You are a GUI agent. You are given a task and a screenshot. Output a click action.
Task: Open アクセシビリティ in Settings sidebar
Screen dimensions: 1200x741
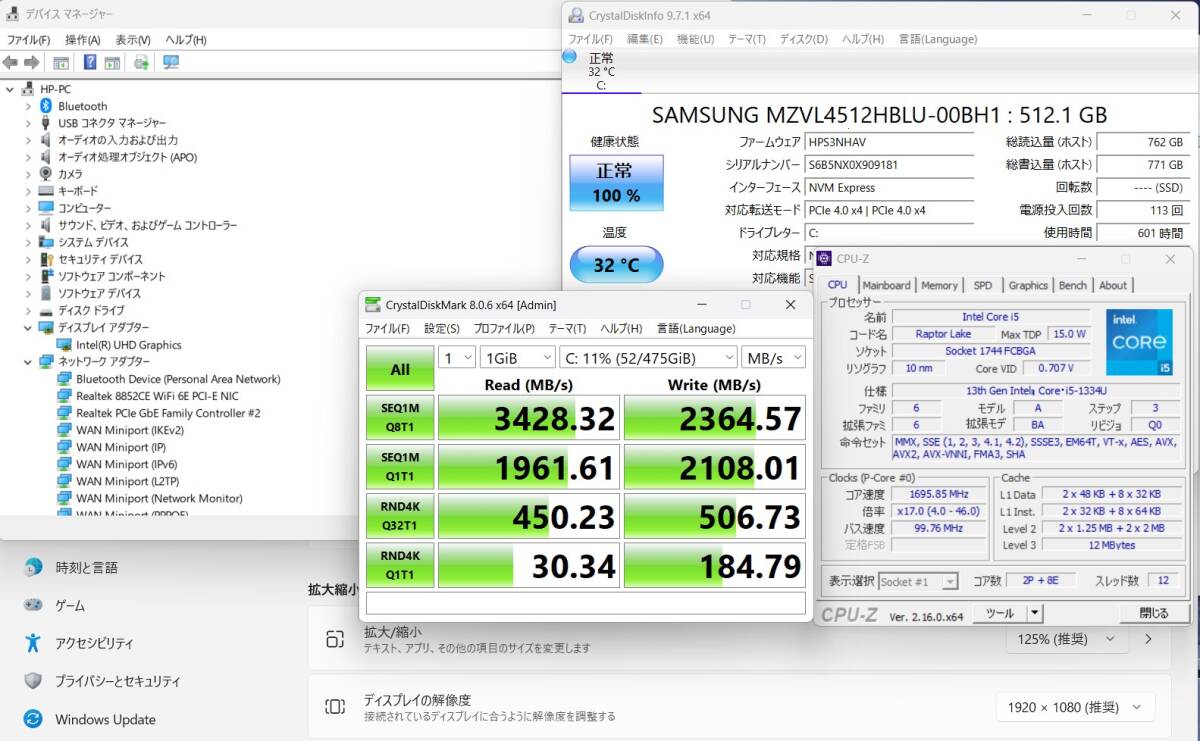coord(94,643)
